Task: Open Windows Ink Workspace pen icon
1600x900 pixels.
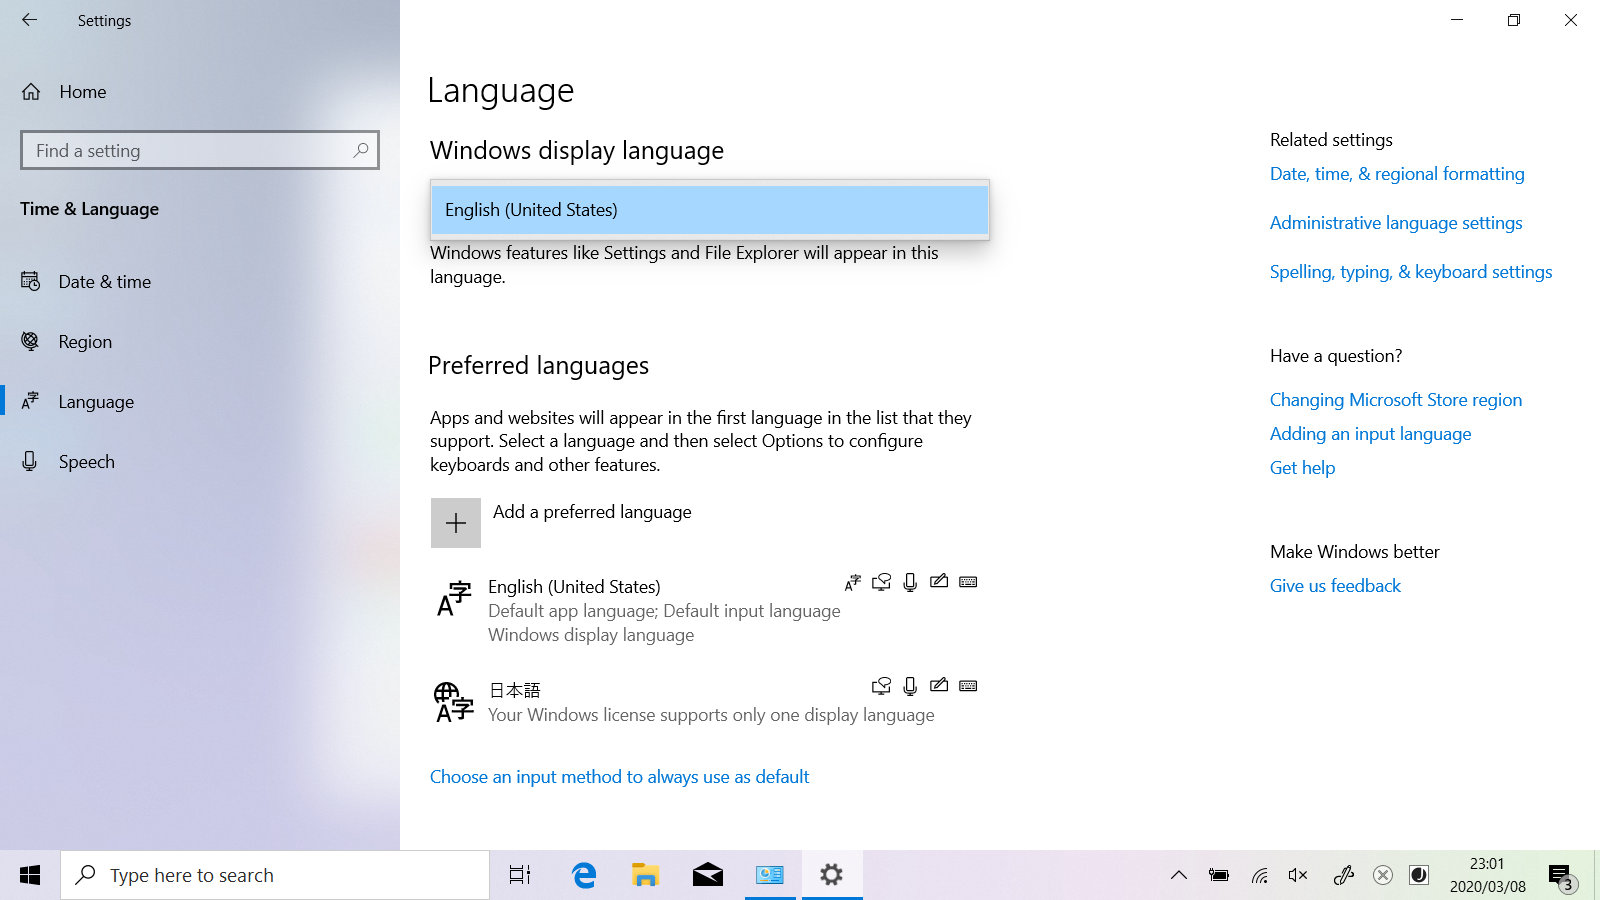Action: (x=1343, y=875)
